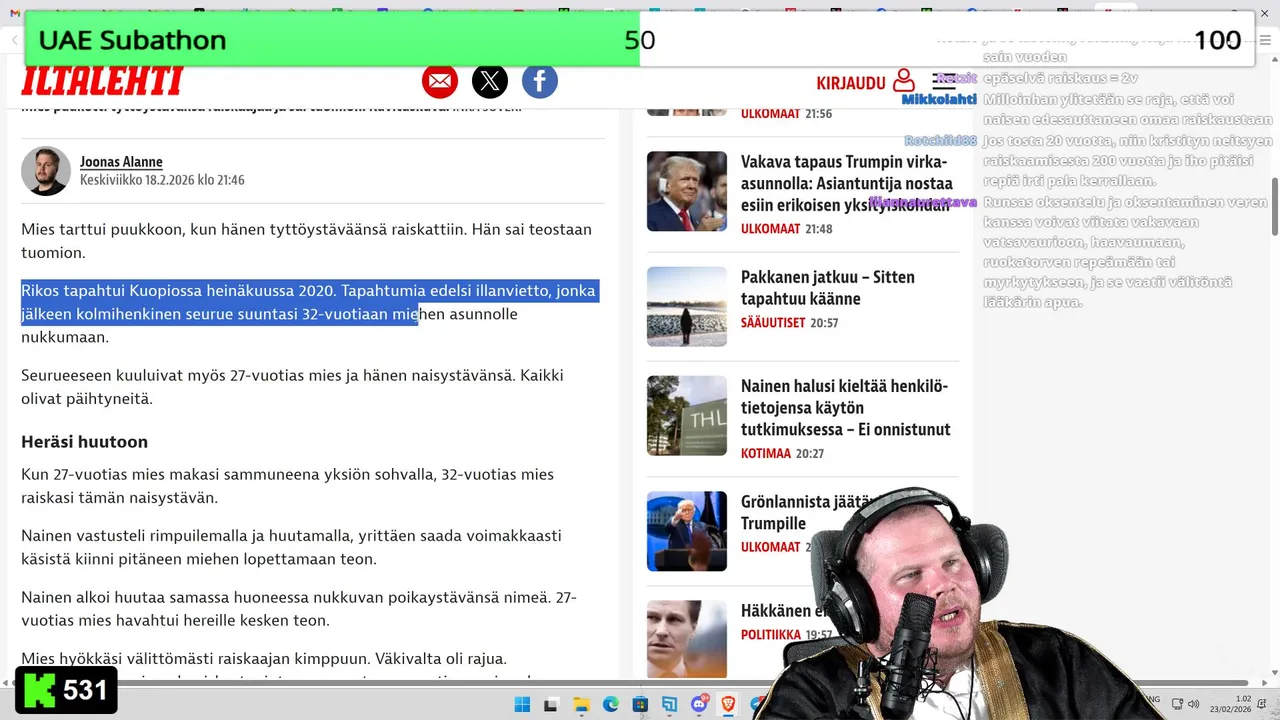Open the snowy Pakkanen article thumbnail
Viewport: 1280px width, 720px height.
[x=687, y=306]
